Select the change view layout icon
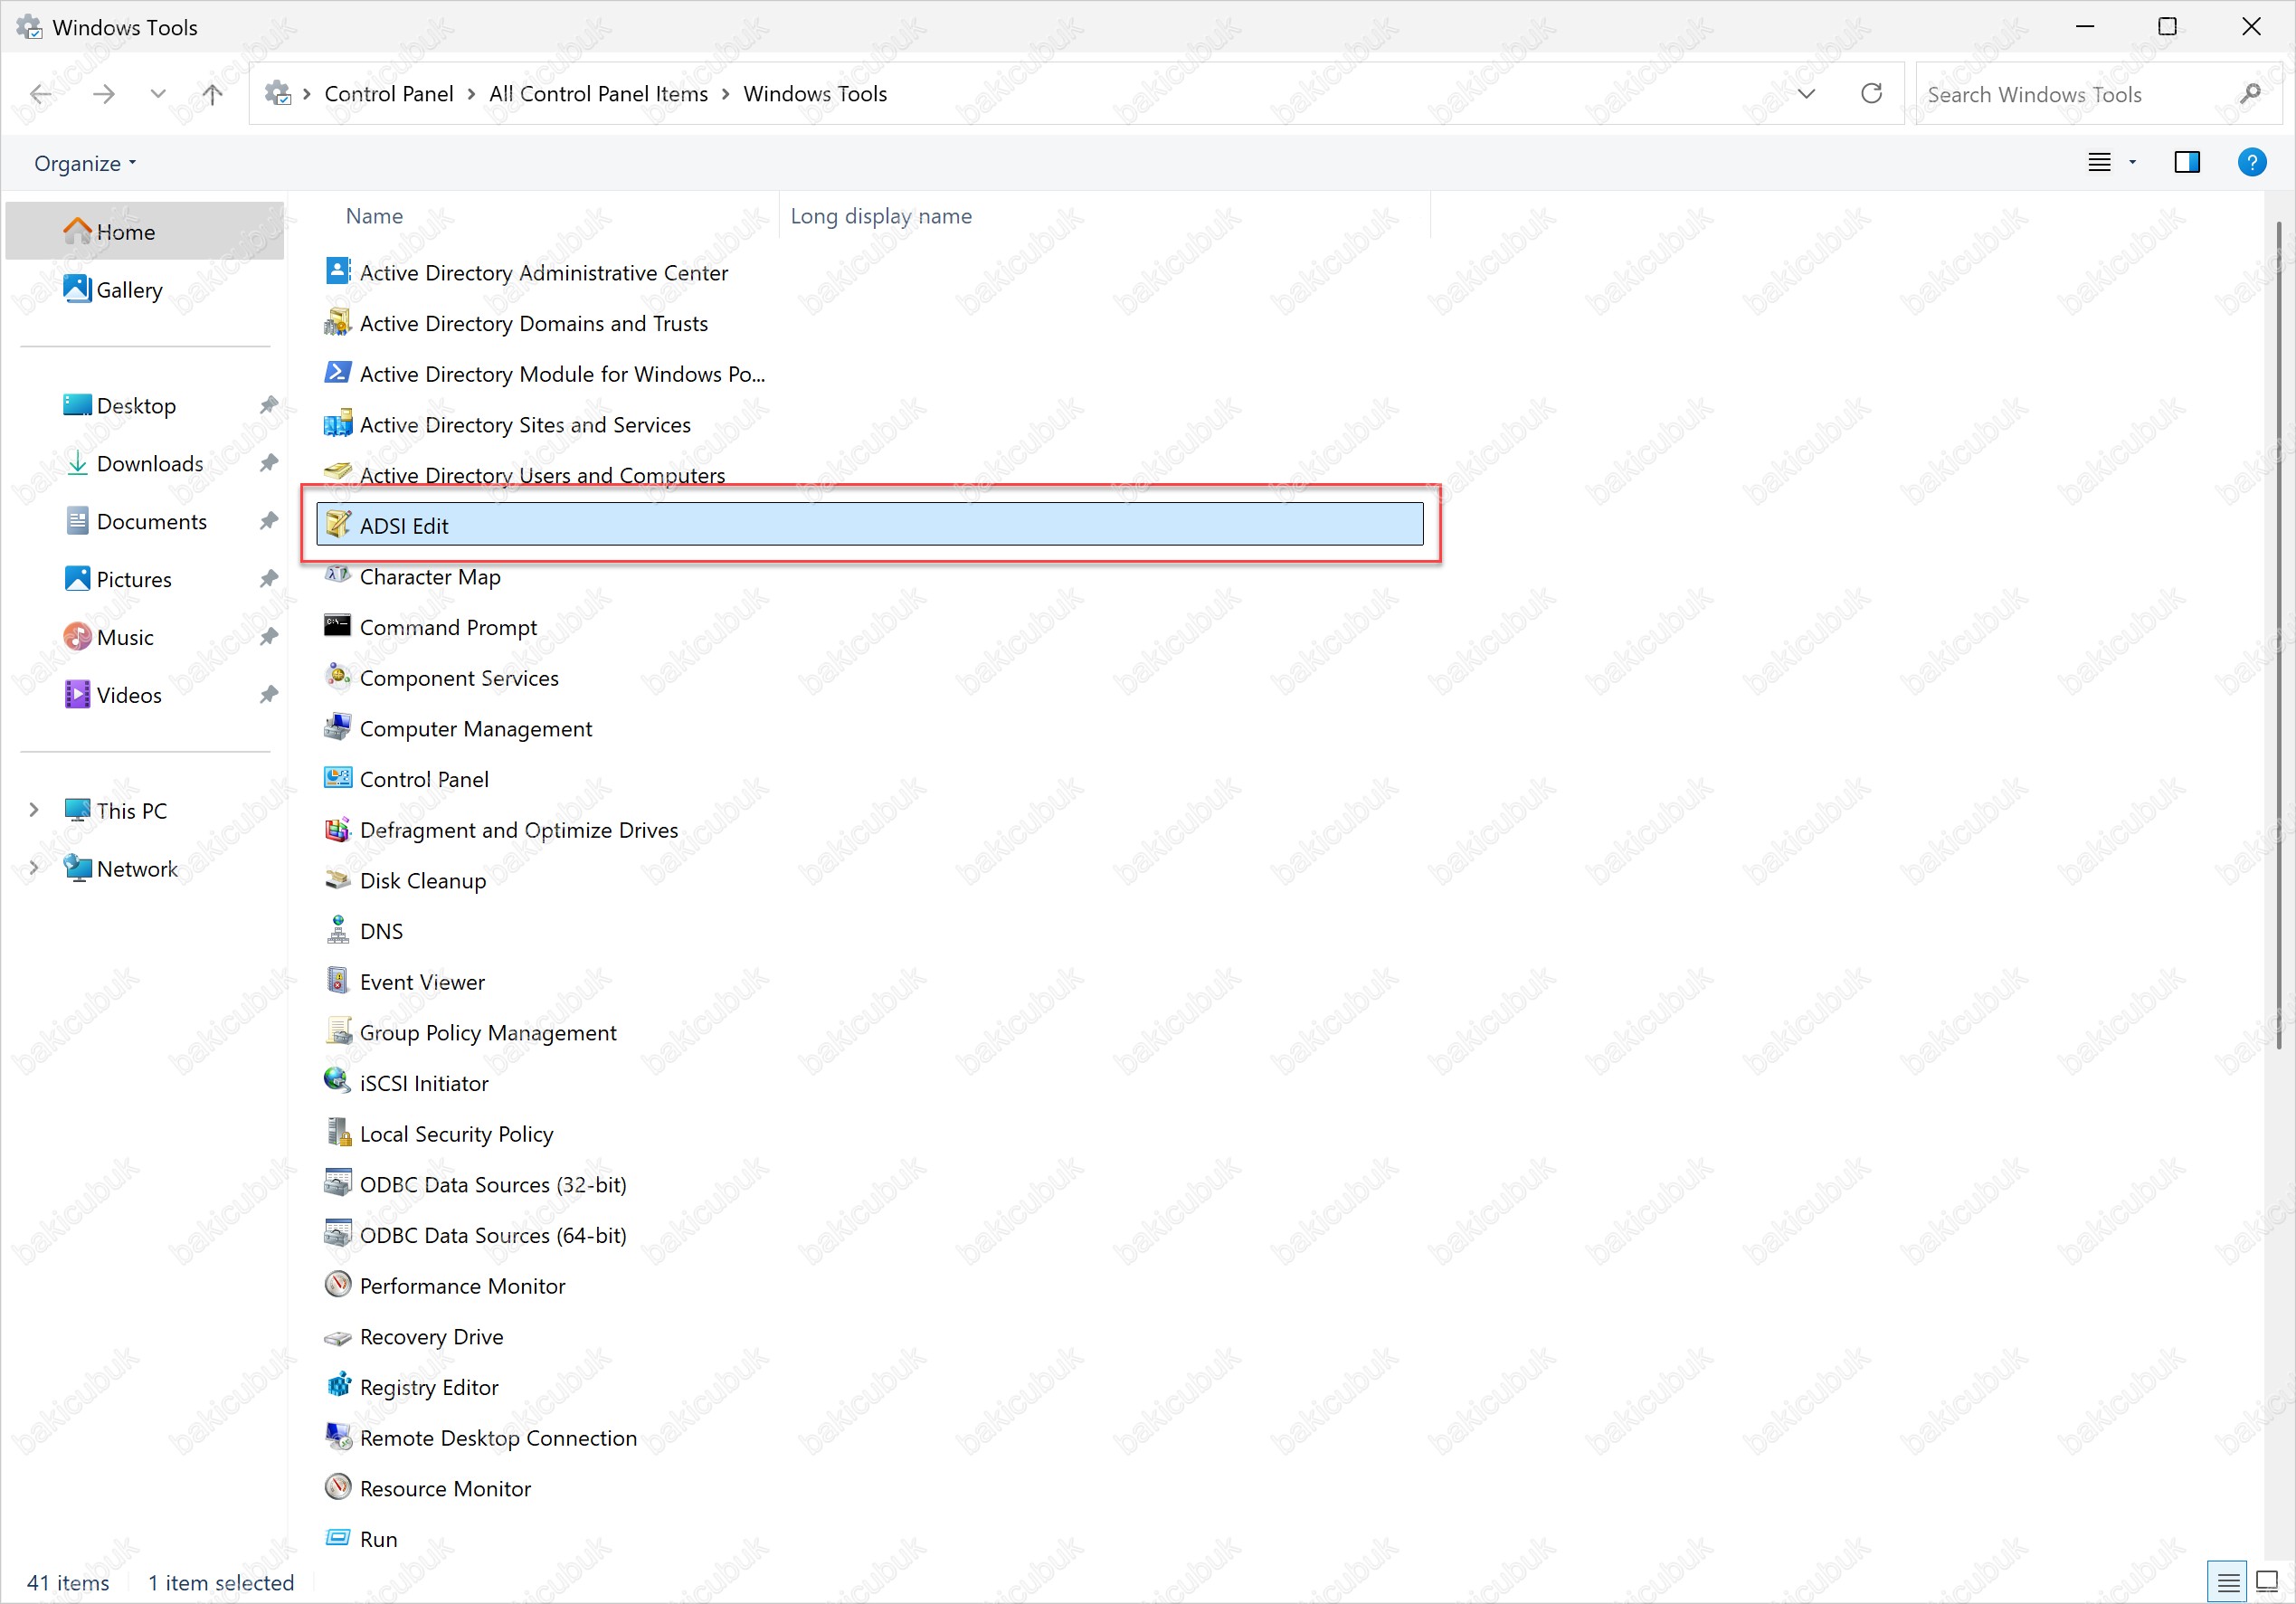The width and height of the screenshot is (2296, 1604). tap(2099, 162)
